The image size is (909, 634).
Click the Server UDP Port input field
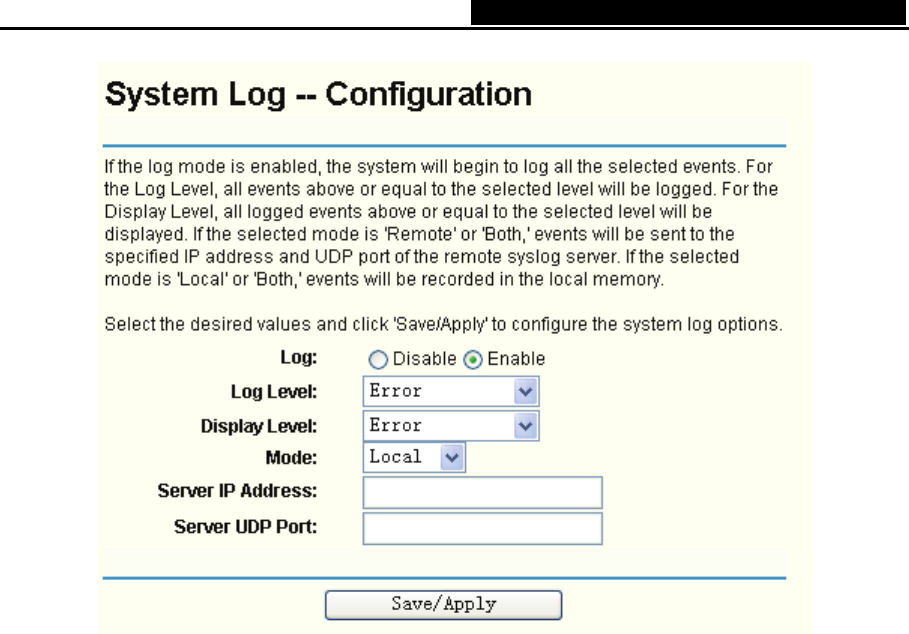[482, 529]
